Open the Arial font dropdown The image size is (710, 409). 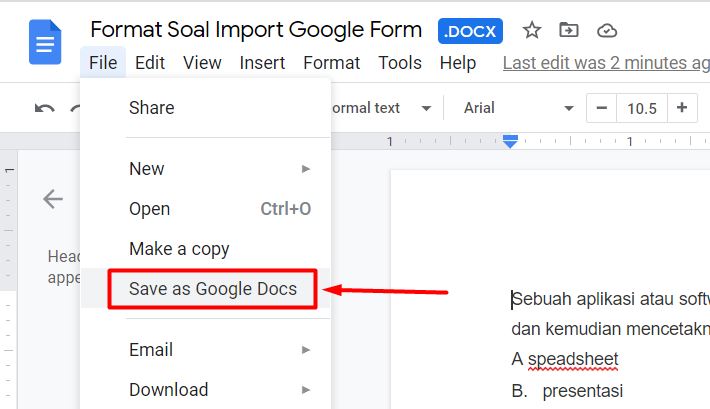click(x=518, y=108)
